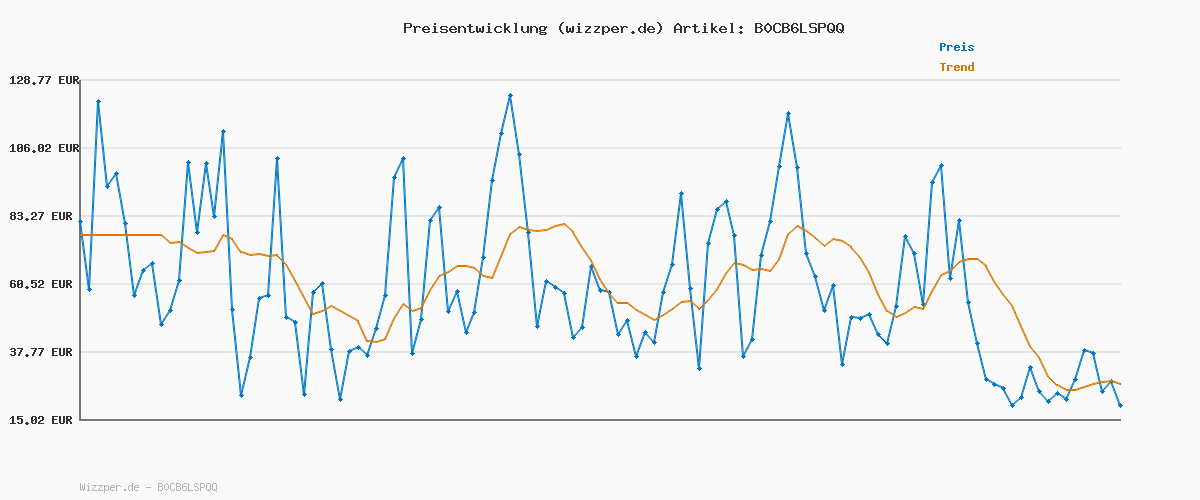The image size is (1200, 500).
Task: Click the Wizzper.de footer watermark text
Action: [148, 487]
